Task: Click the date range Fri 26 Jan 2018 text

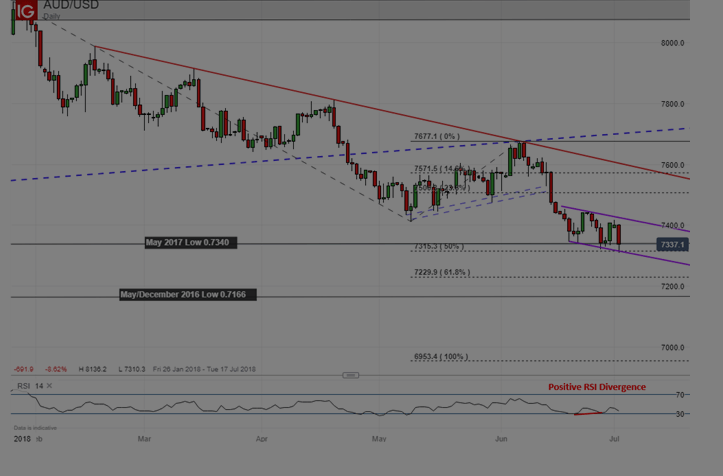Action: (x=177, y=369)
